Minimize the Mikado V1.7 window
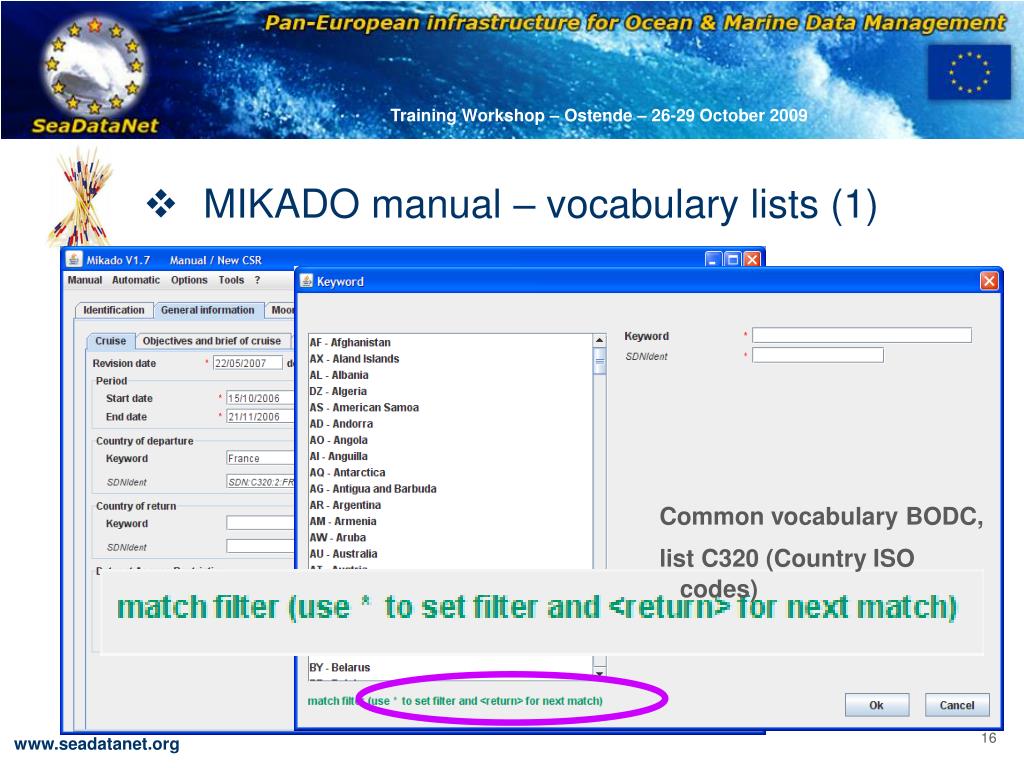Image resolution: width=1024 pixels, height=768 pixels. (713, 260)
